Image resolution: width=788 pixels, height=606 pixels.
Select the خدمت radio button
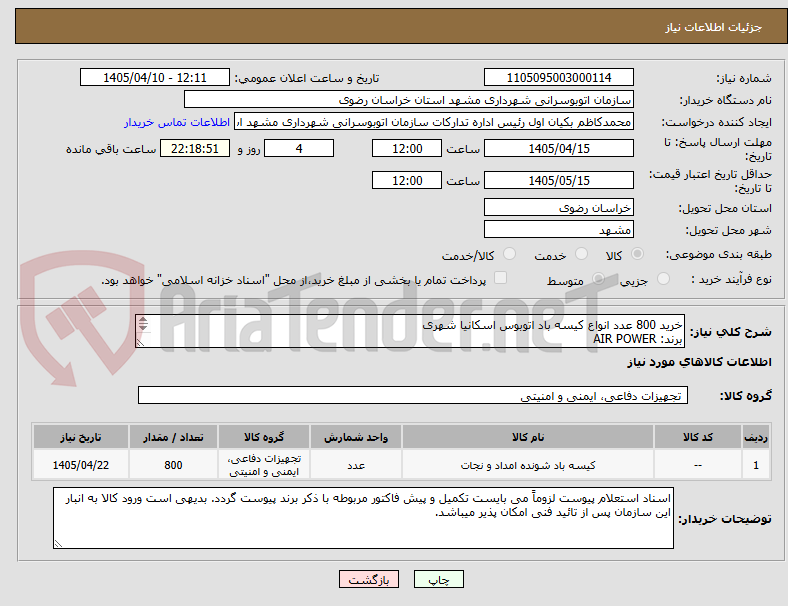click(581, 254)
